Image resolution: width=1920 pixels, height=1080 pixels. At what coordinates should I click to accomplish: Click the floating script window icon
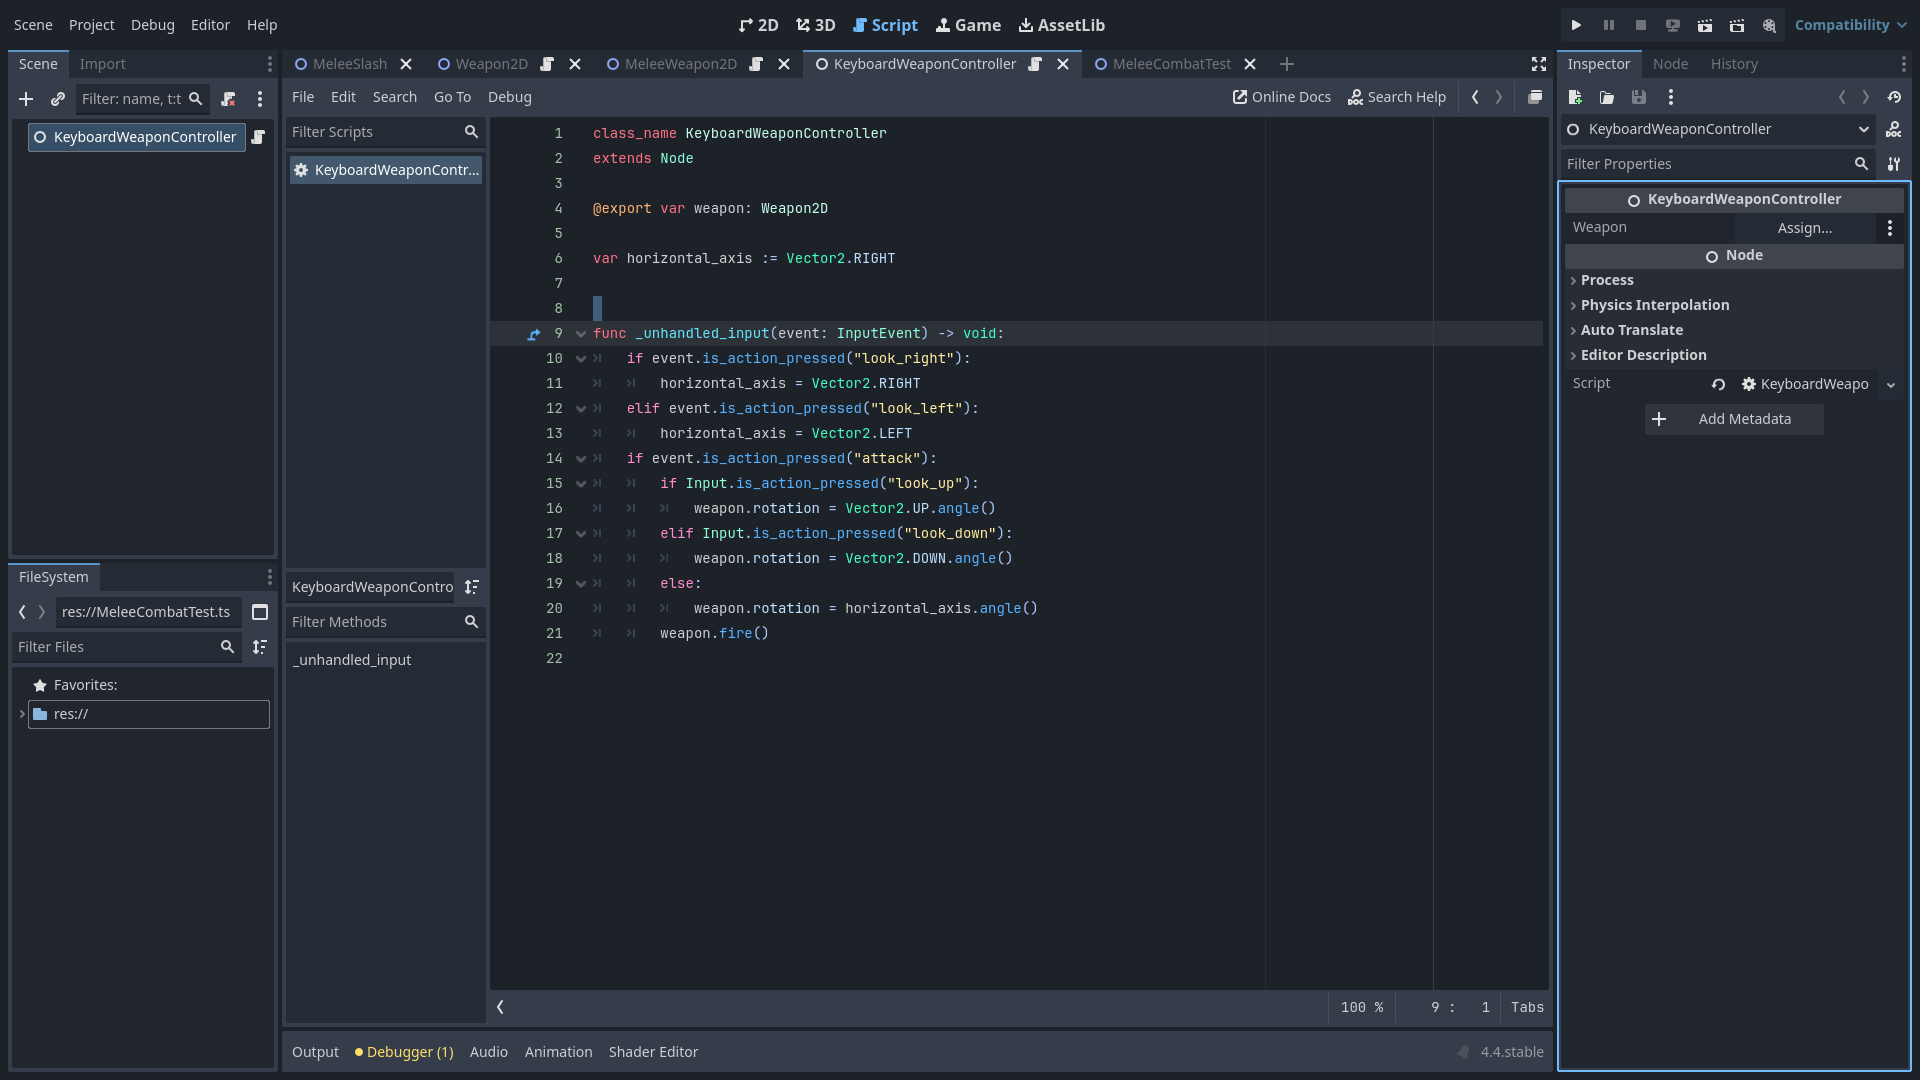click(x=1535, y=97)
